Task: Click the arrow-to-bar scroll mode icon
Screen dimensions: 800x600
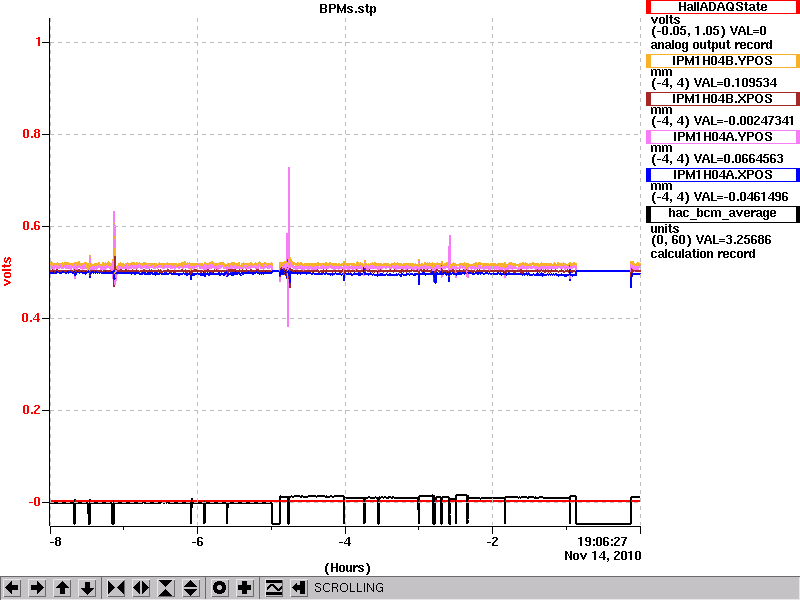Action: [298, 588]
